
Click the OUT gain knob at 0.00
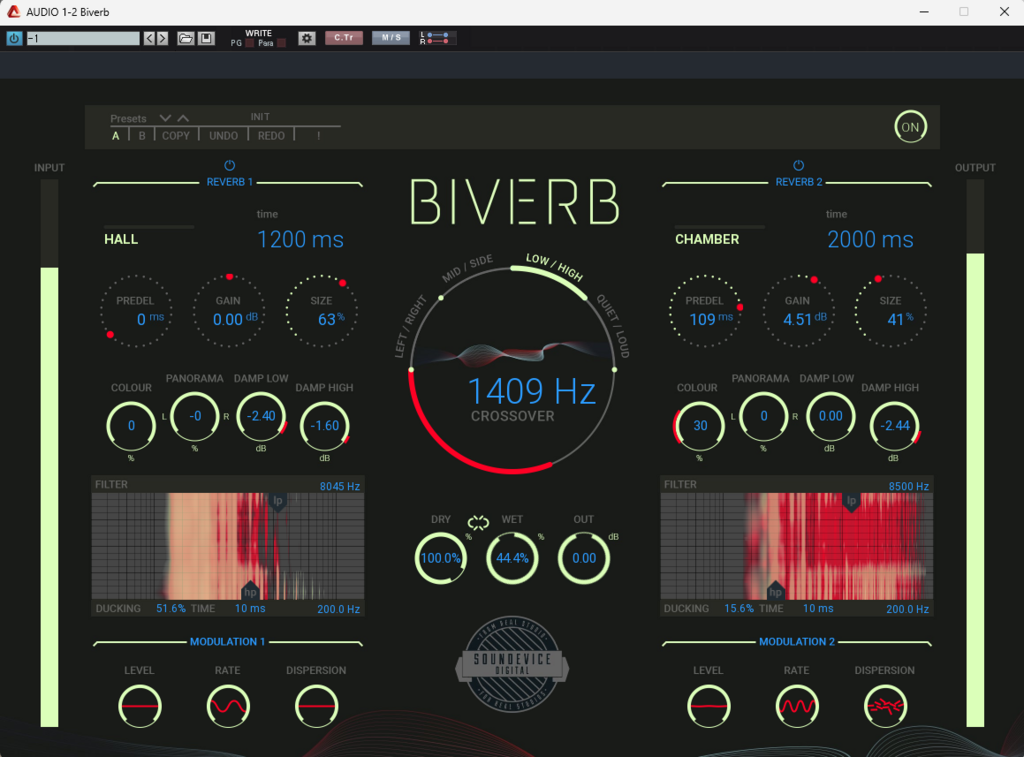[x=584, y=558]
